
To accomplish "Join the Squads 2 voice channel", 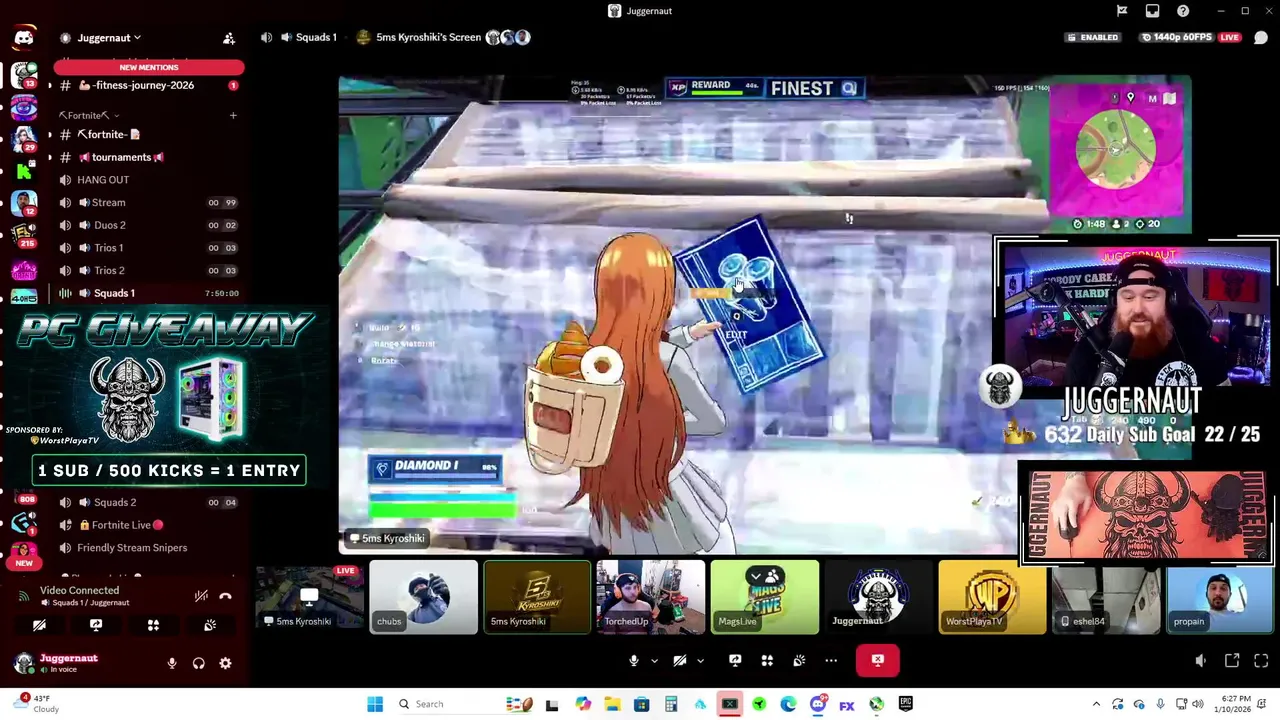I will coord(147,502).
